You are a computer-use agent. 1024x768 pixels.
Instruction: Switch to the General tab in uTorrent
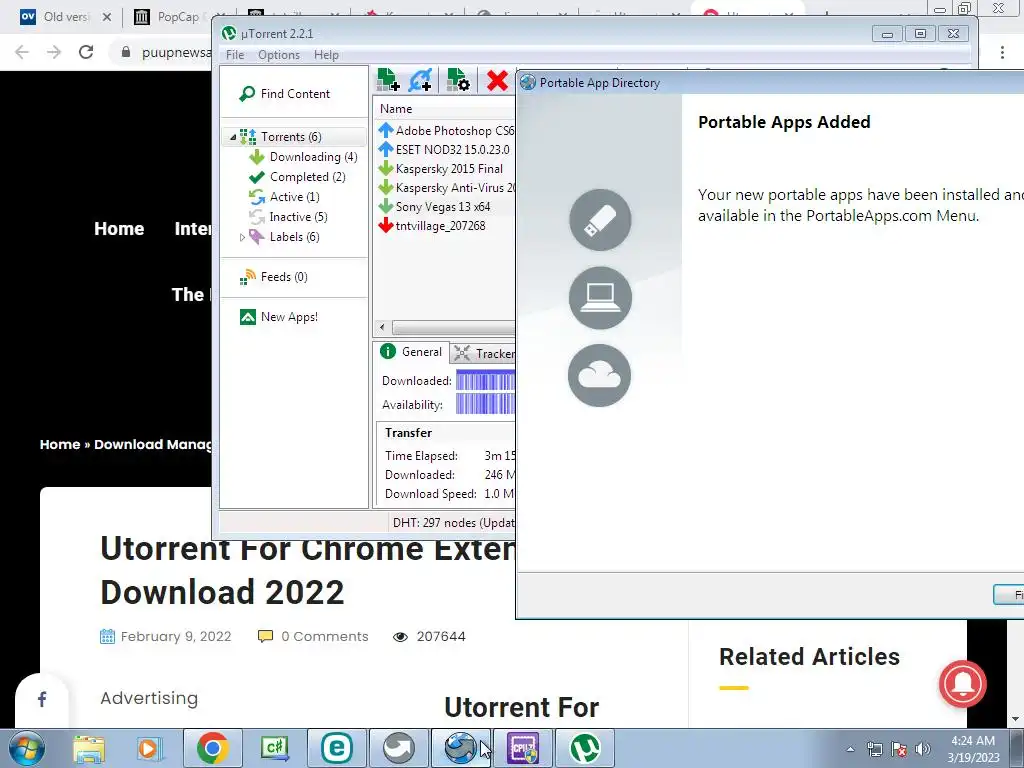[x=411, y=352]
